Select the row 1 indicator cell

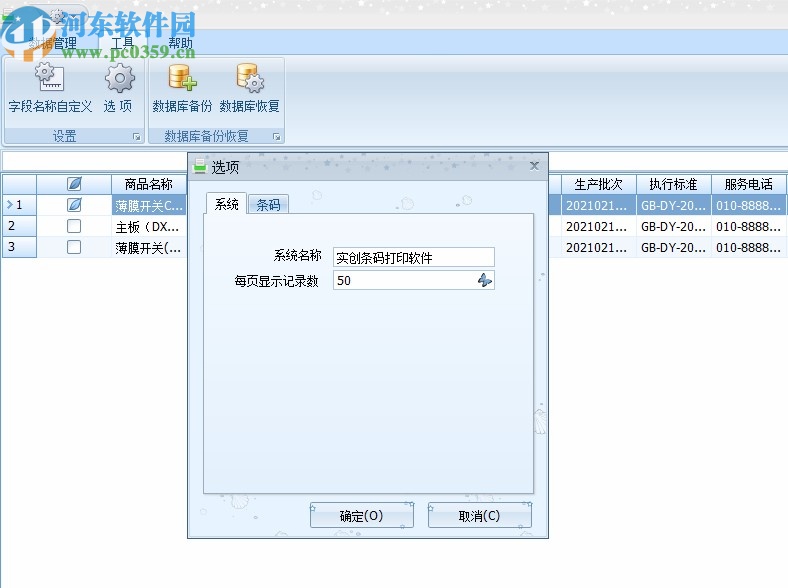[x=19, y=205]
